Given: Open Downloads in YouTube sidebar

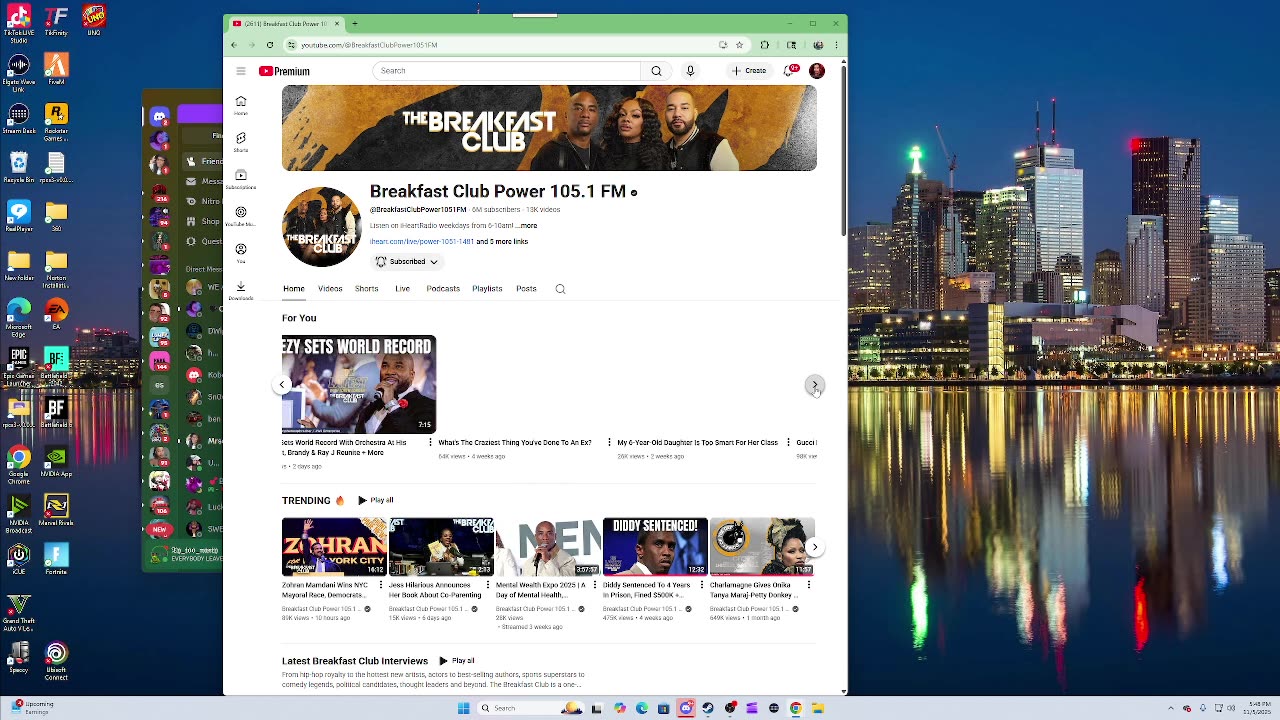Looking at the screenshot, I should (x=241, y=290).
